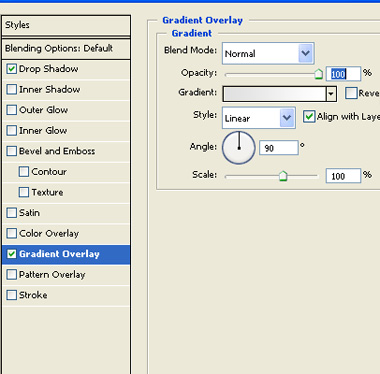The width and height of the screenshot is (380, 374).
Task: Select Blending Options: Default
Action: pyautogui.click(x=66, y=49)
